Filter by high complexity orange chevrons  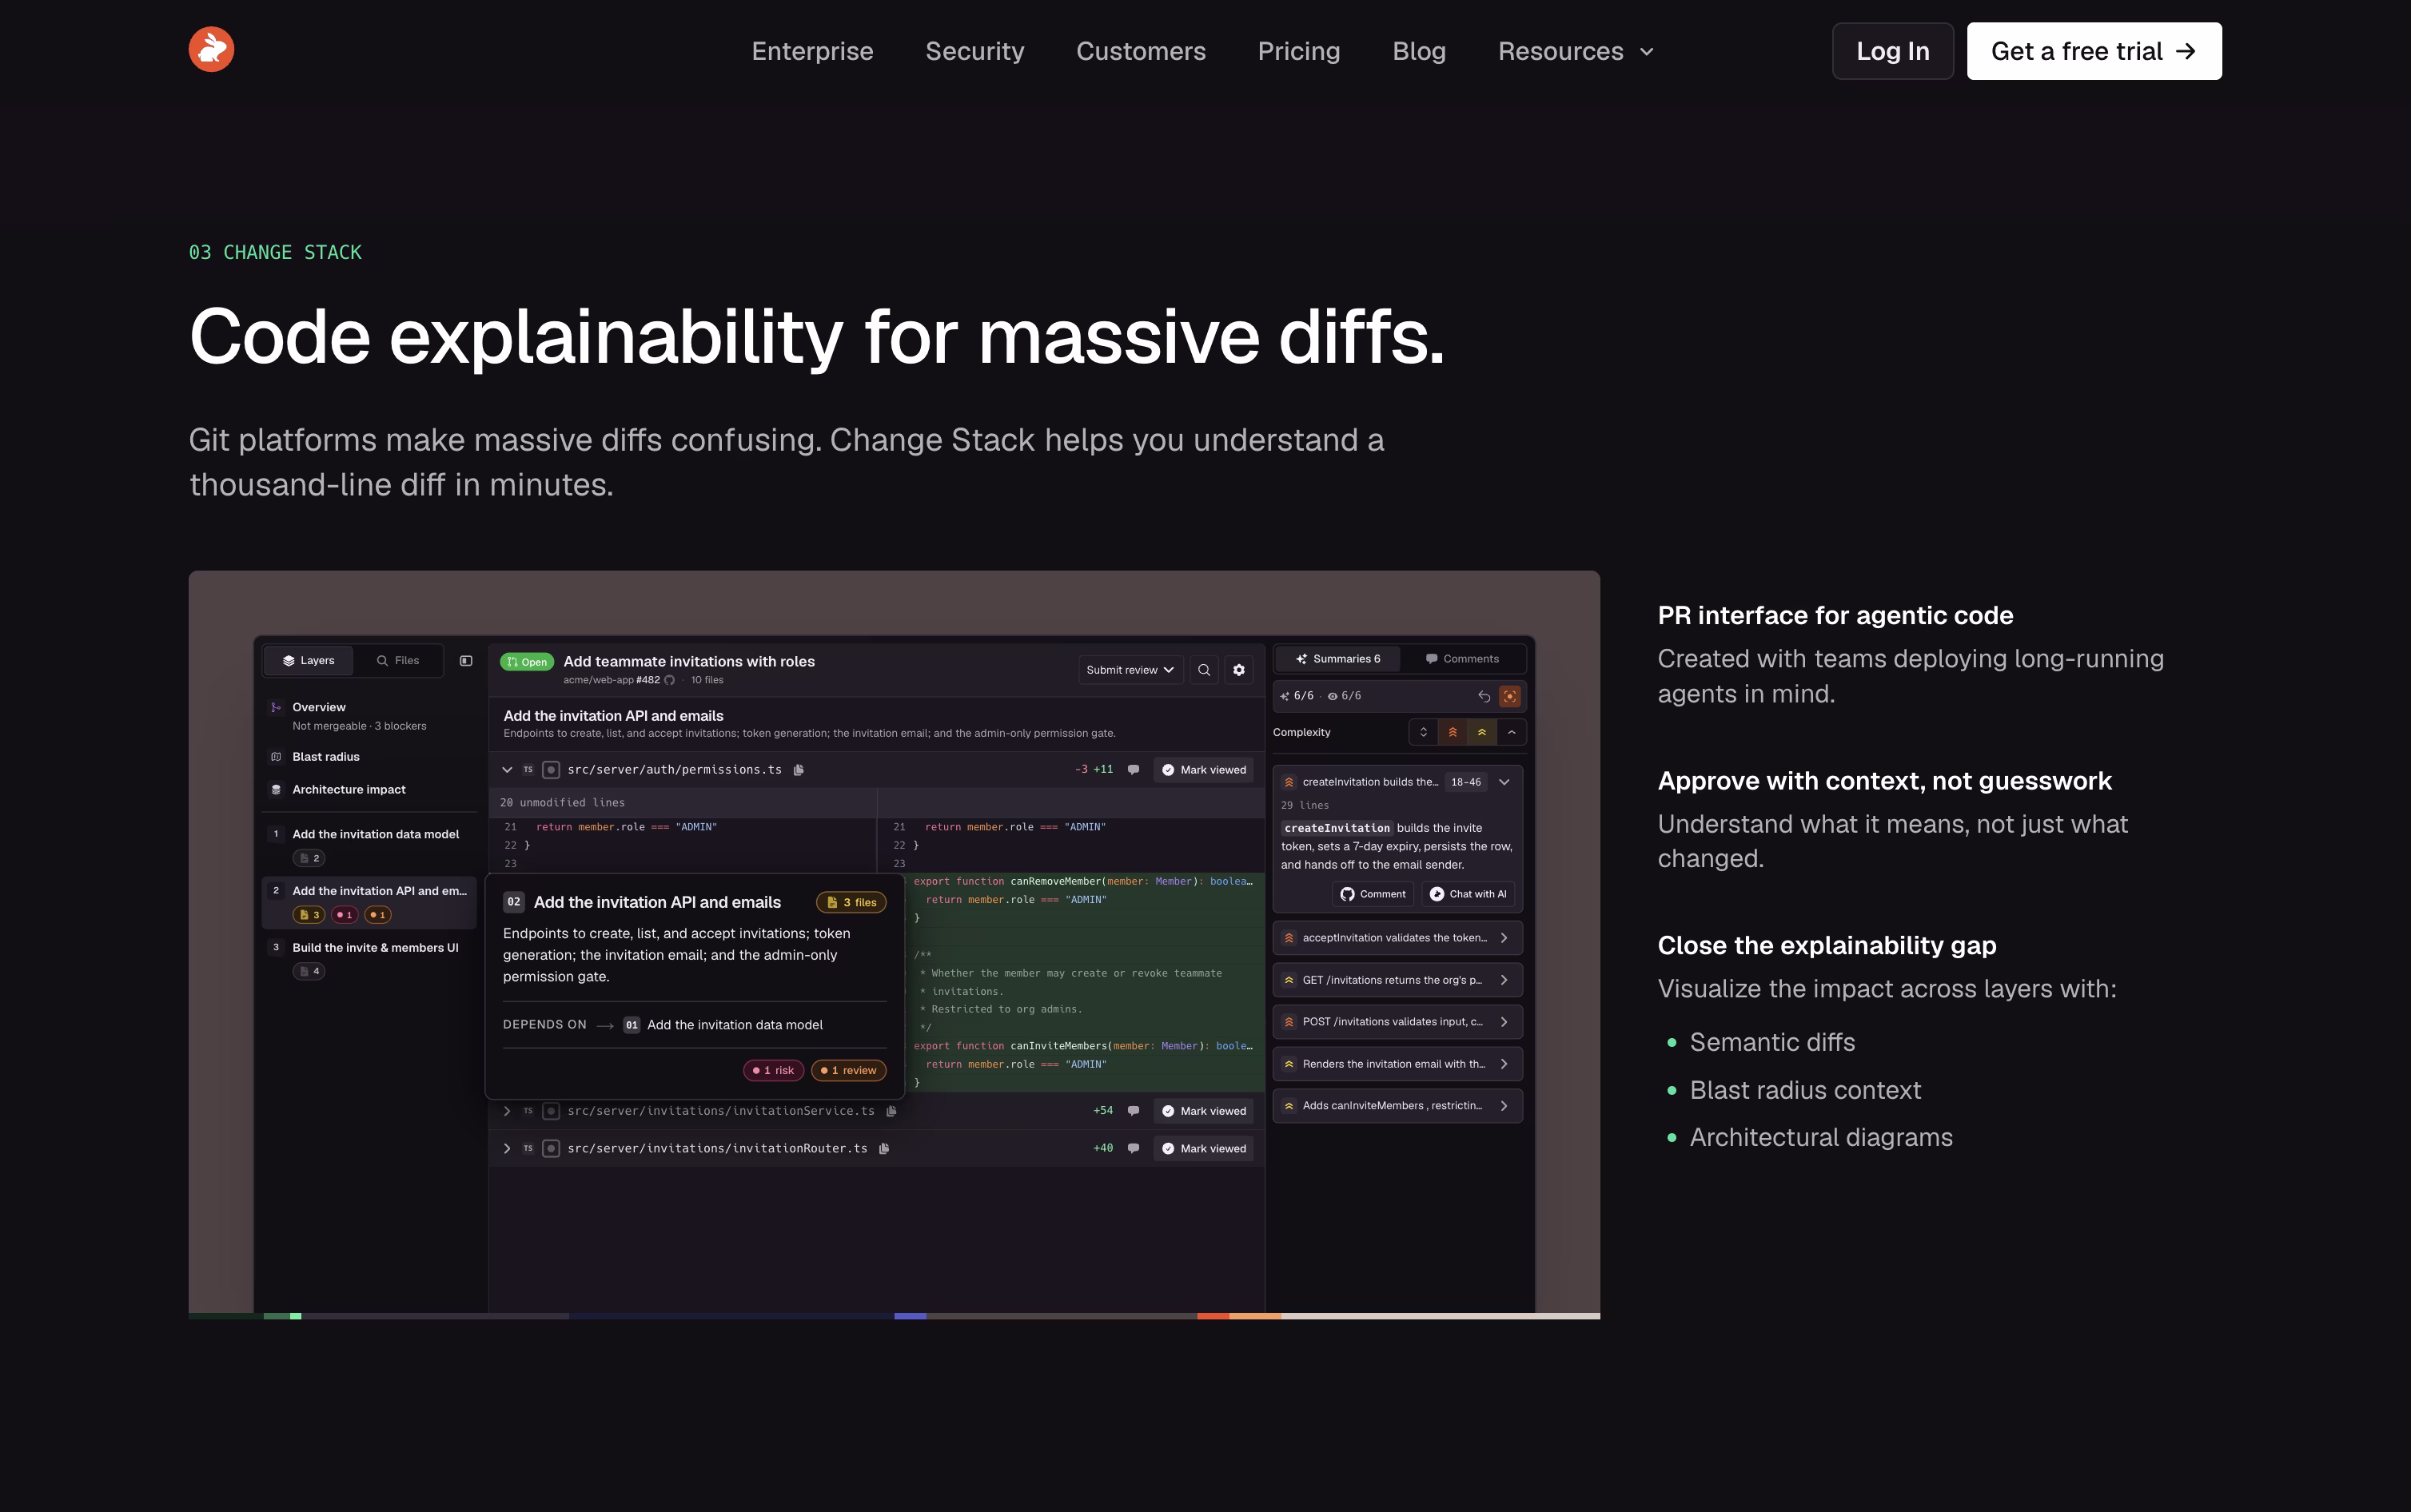tap(1452, 732)
